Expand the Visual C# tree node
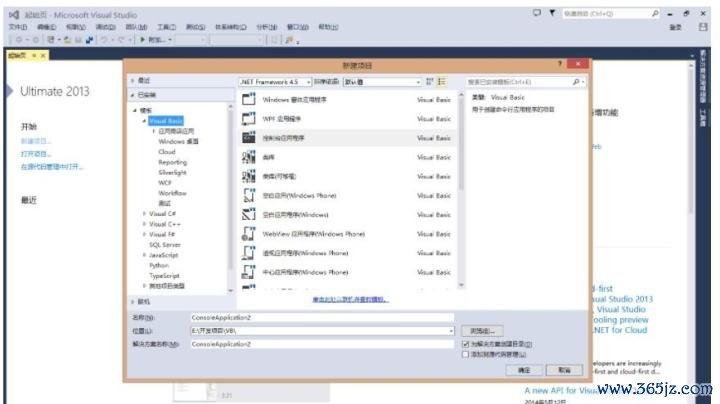The image size is (720, 404). click(x=144, y=213)
